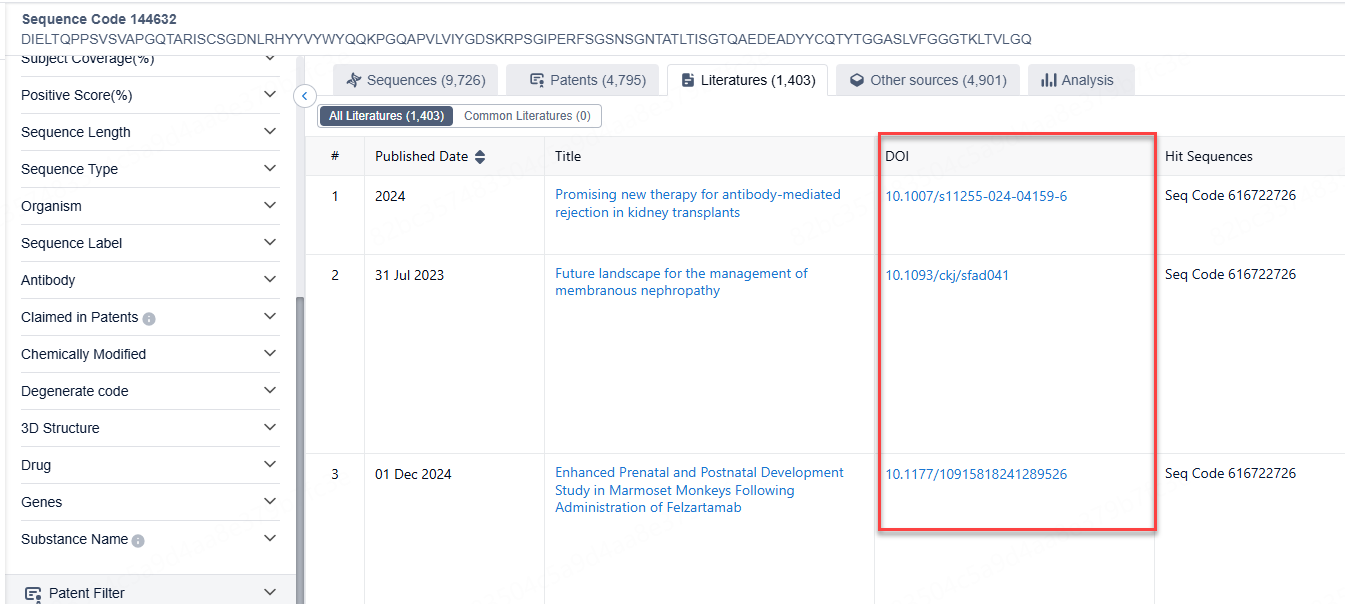Open DOI link 10.1093/ckj/sfad041
Image resolution: width=1345 pixels, height=604 pixels.
947,275
